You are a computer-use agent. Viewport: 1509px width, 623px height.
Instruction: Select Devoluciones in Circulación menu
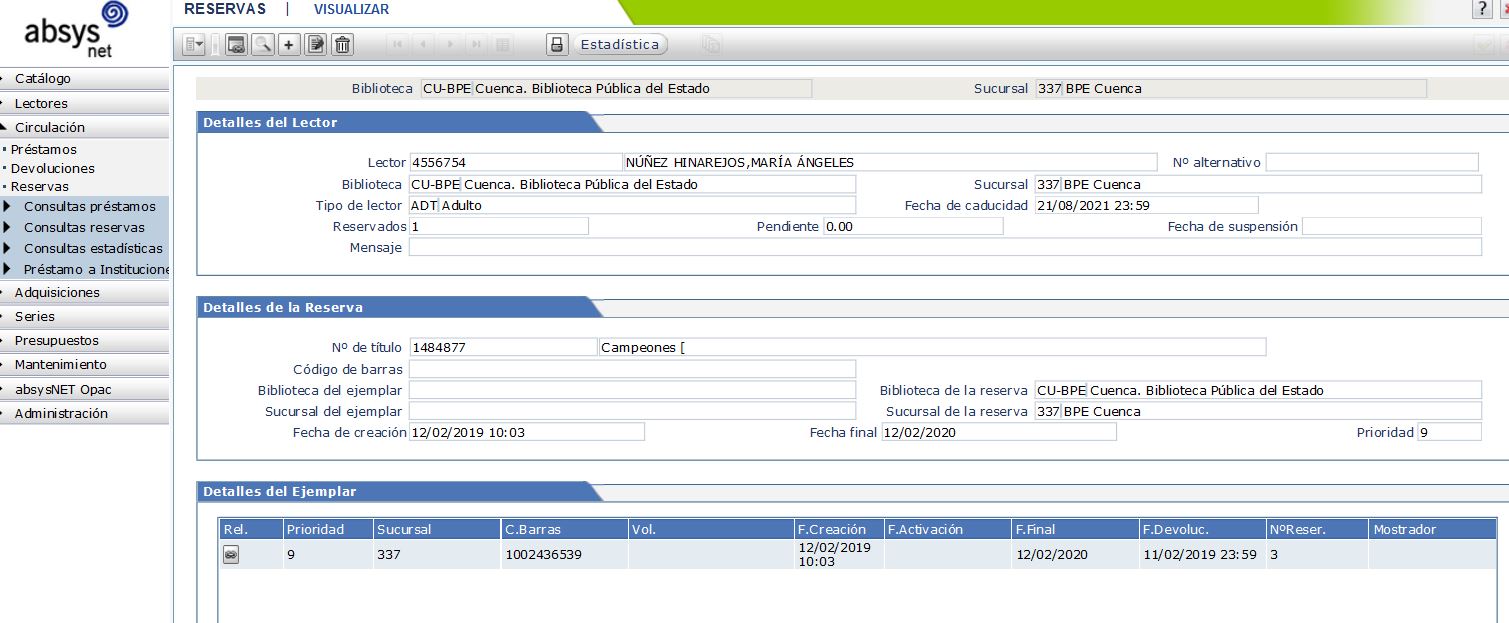(x=53, y=169)
